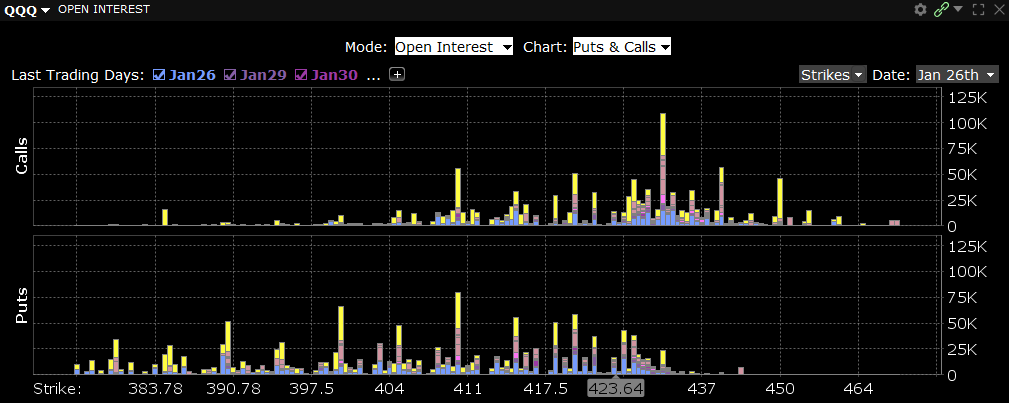Screen dimensions: 1009x403
Task: Open the Date Jan 26th dropdown
Action: coord(957,75)
